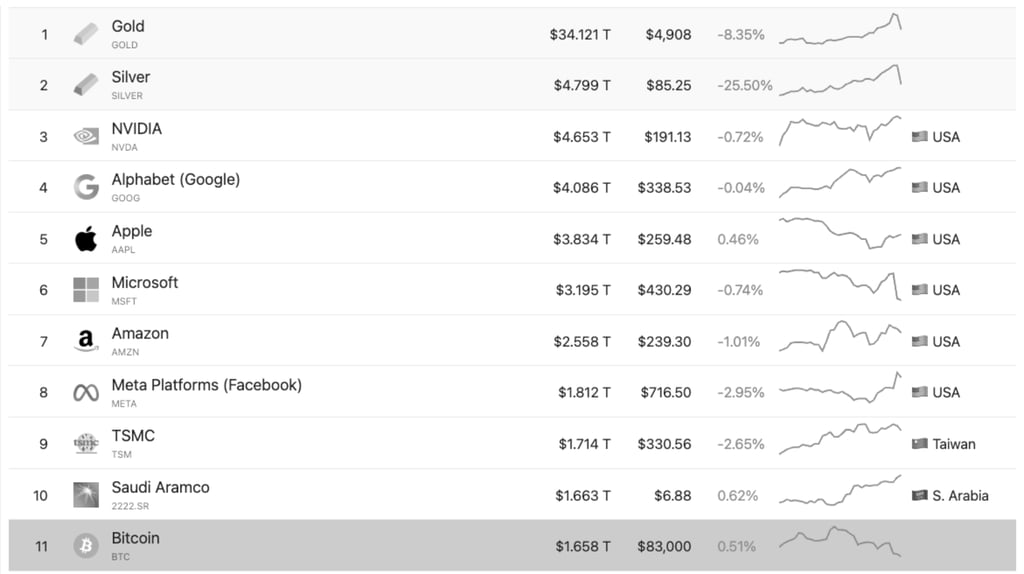Click the Microsoft sparkline price chart
The height and width of the screenshot is (574, 1024).
click(840, 284)
